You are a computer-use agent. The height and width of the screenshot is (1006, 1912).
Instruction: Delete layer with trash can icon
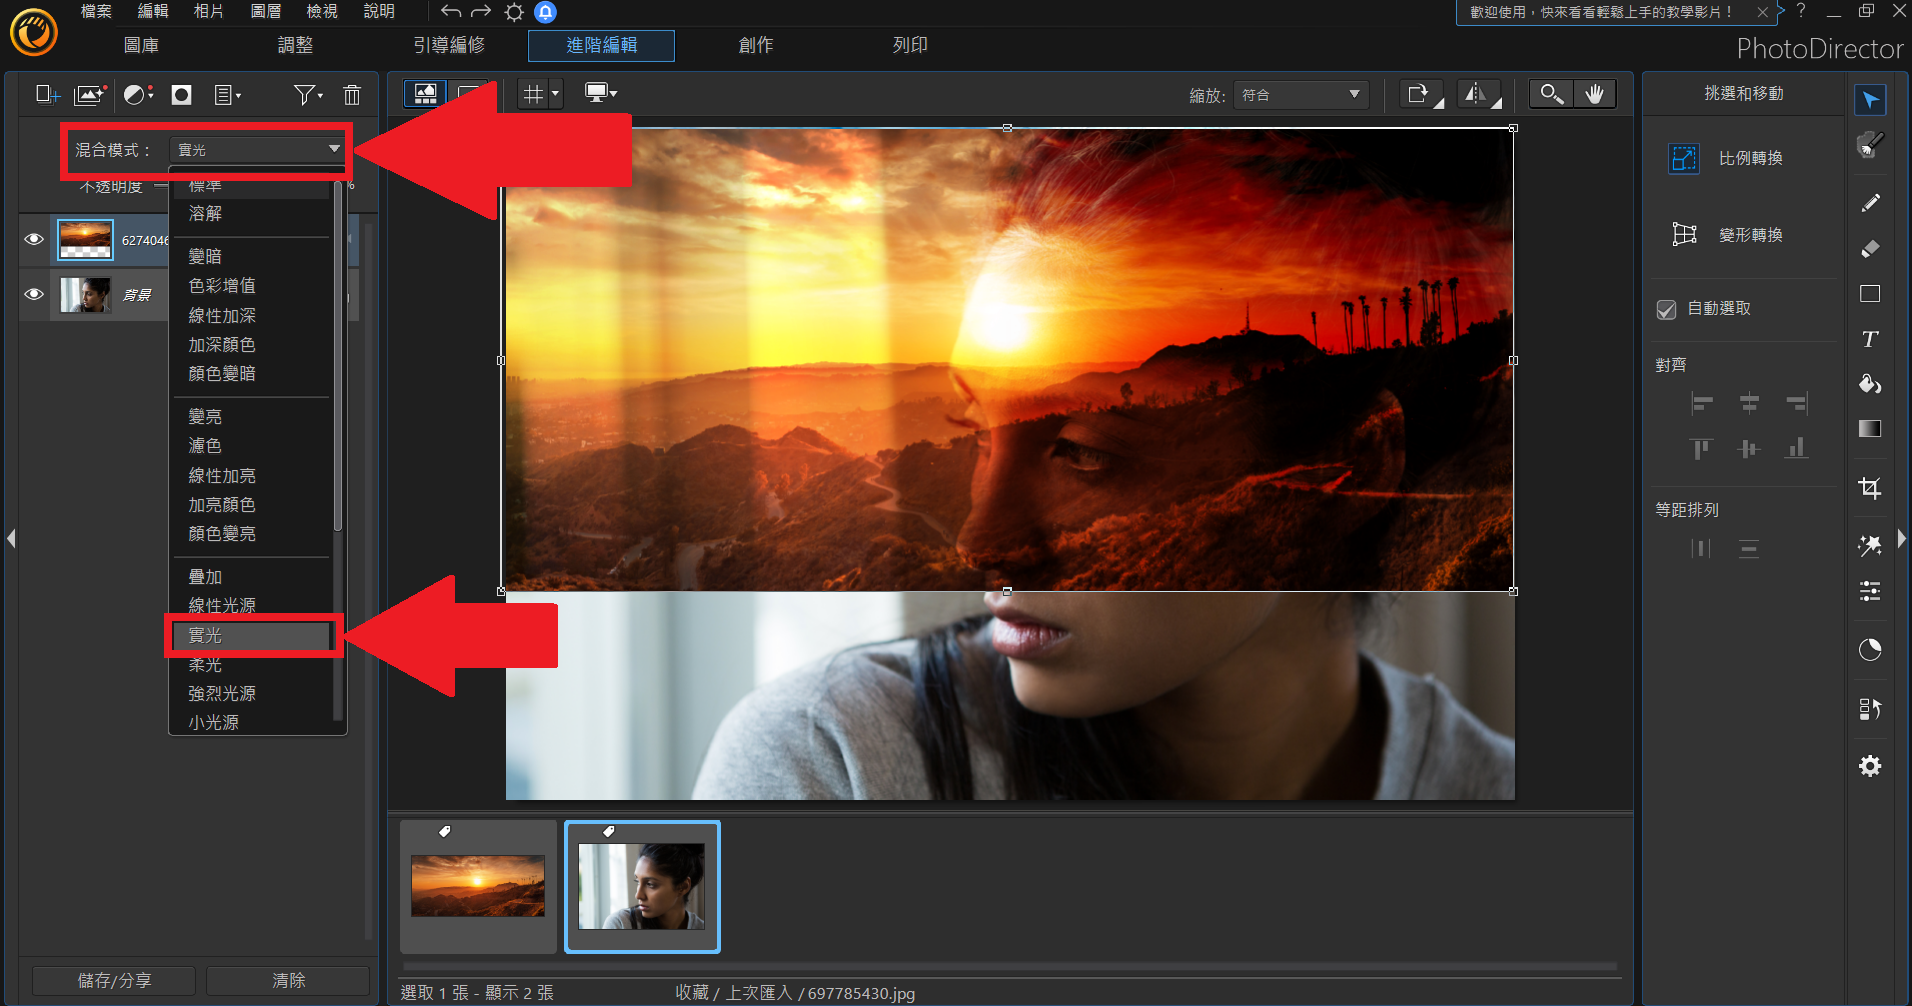tap(351, 95)
